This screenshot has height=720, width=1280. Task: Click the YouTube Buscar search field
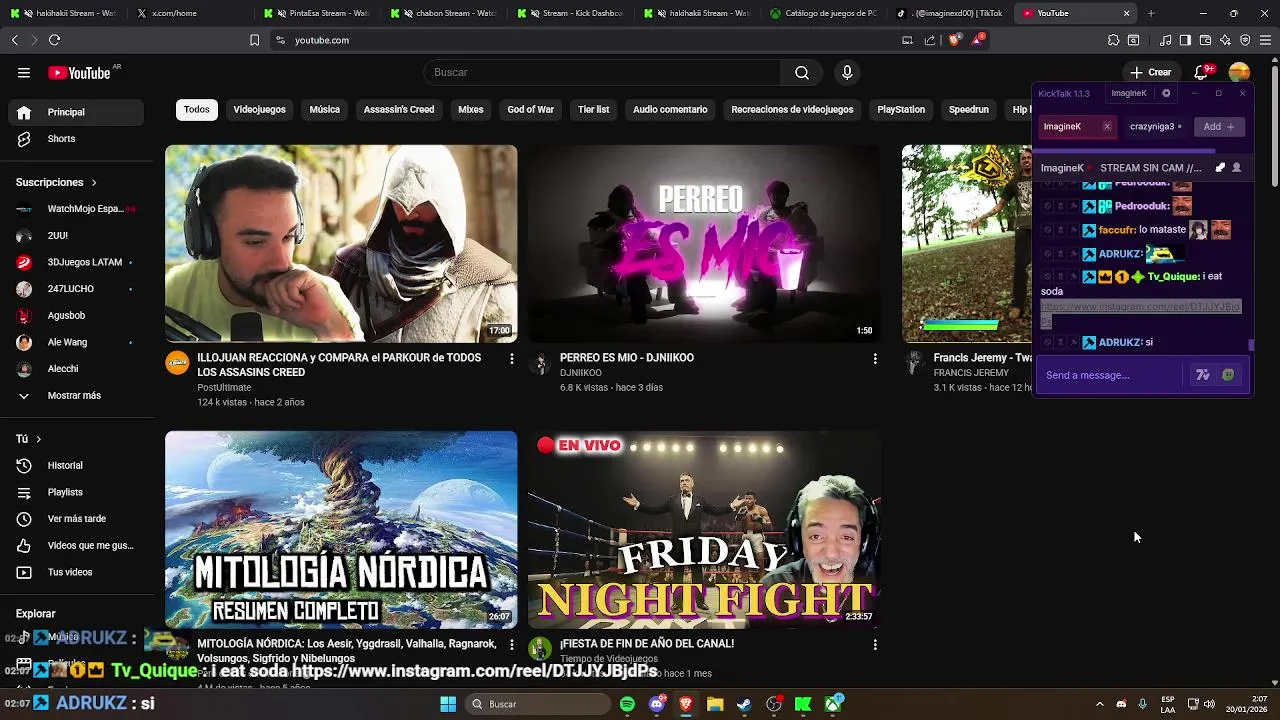click(602, 72)
